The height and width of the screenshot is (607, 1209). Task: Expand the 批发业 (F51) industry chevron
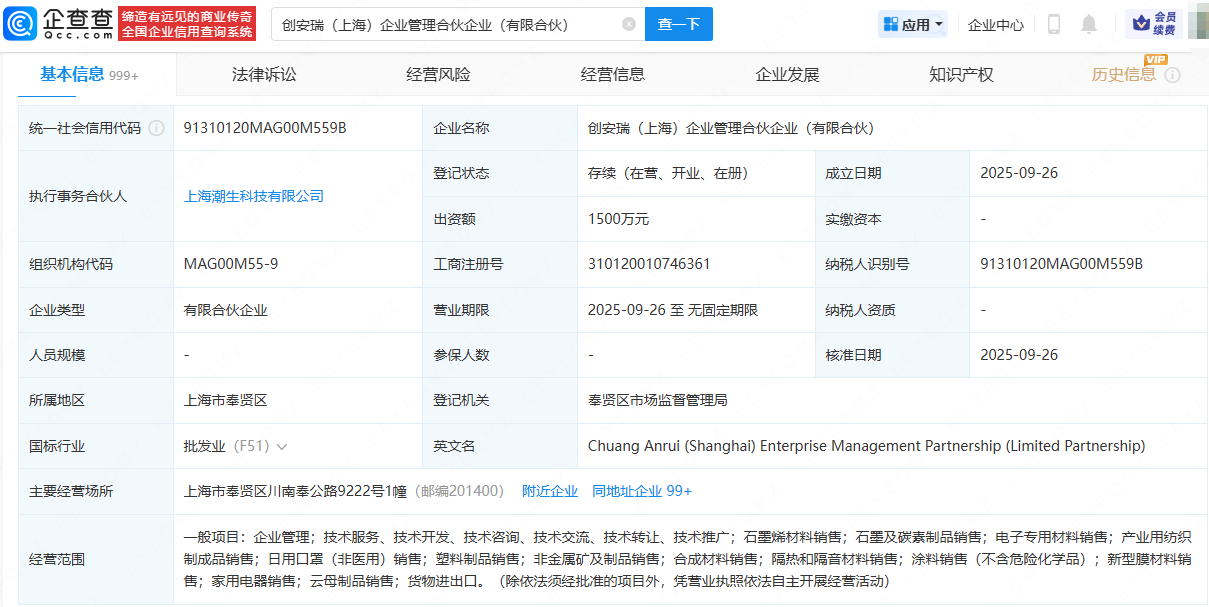click(x=282, y=447)
